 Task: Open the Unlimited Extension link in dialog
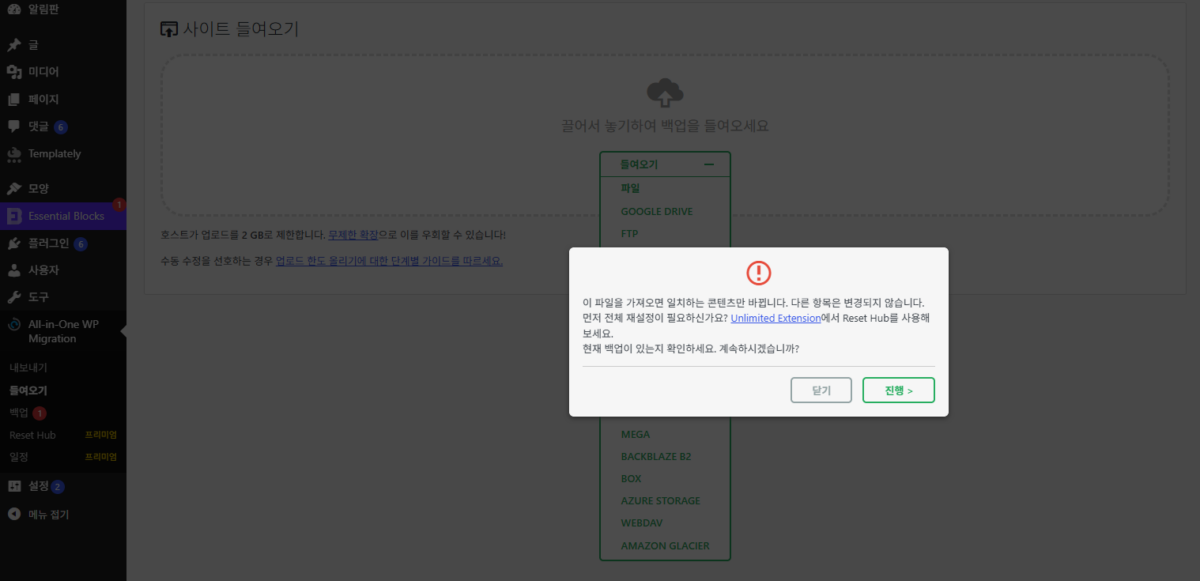click(x=775, y=317)
